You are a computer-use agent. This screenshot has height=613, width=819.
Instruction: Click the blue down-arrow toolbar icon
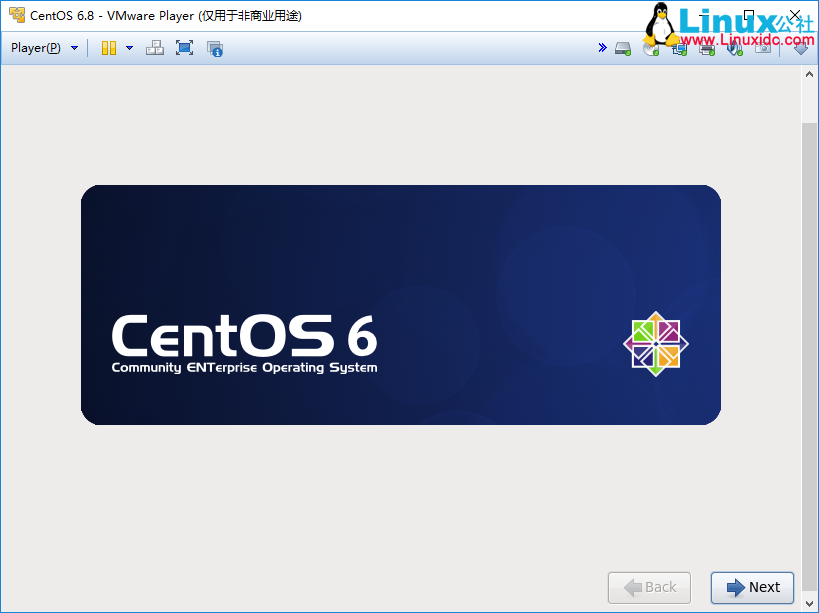pyautogui.click(x=801, y=49)
